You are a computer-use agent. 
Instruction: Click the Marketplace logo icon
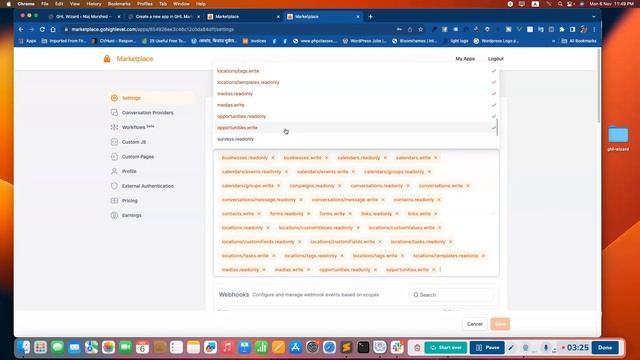point(107,59)
